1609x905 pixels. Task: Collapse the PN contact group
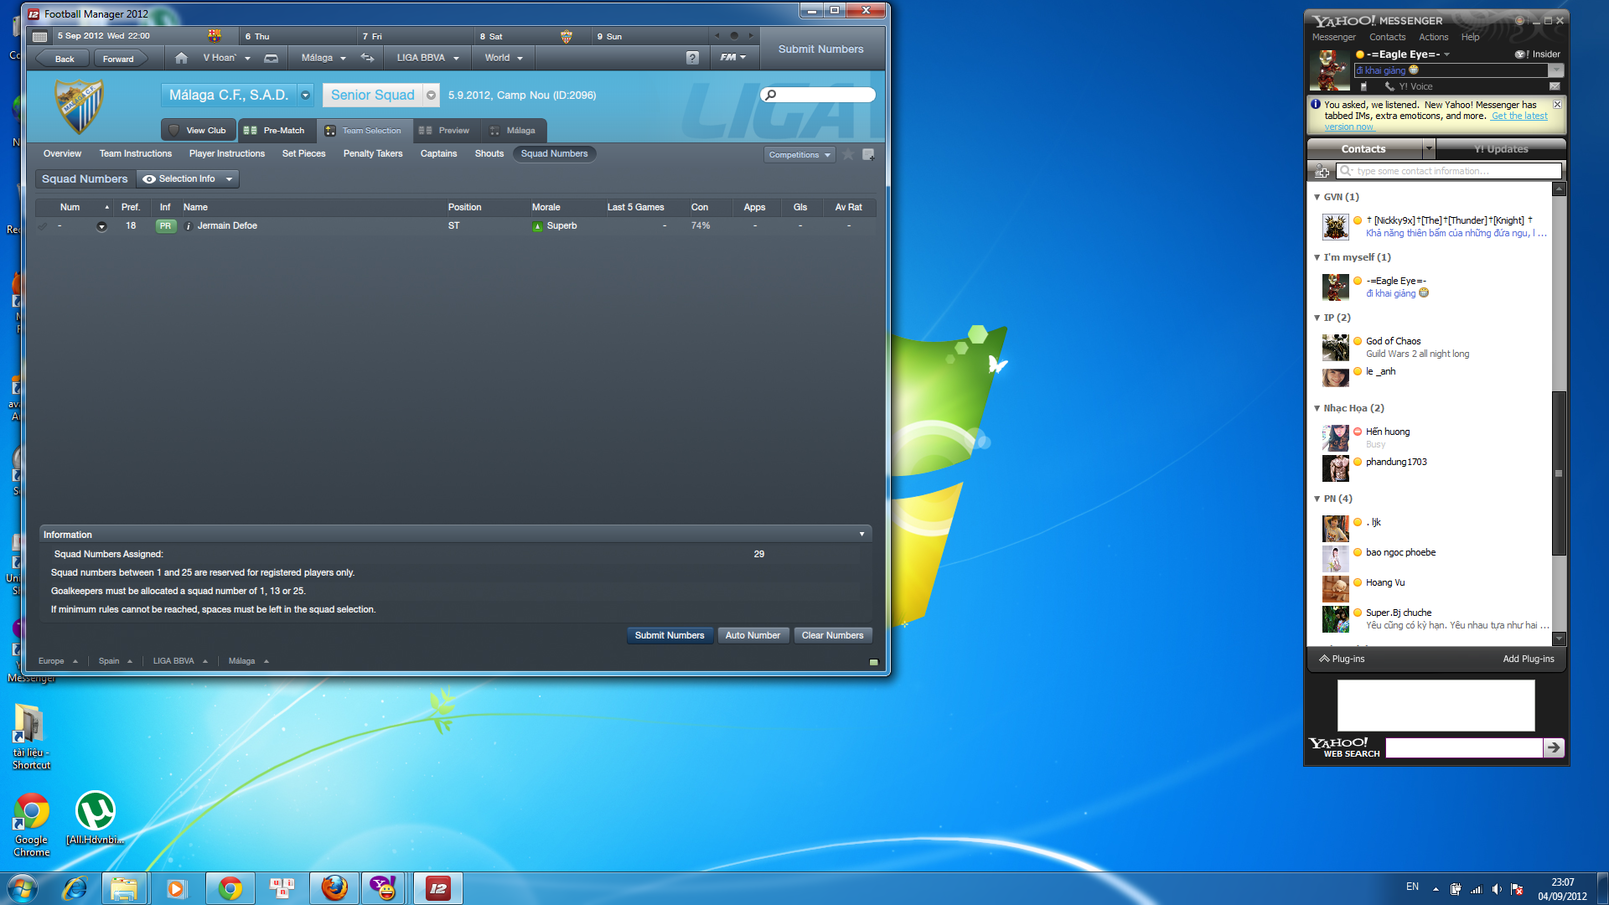click(1317, 498)
